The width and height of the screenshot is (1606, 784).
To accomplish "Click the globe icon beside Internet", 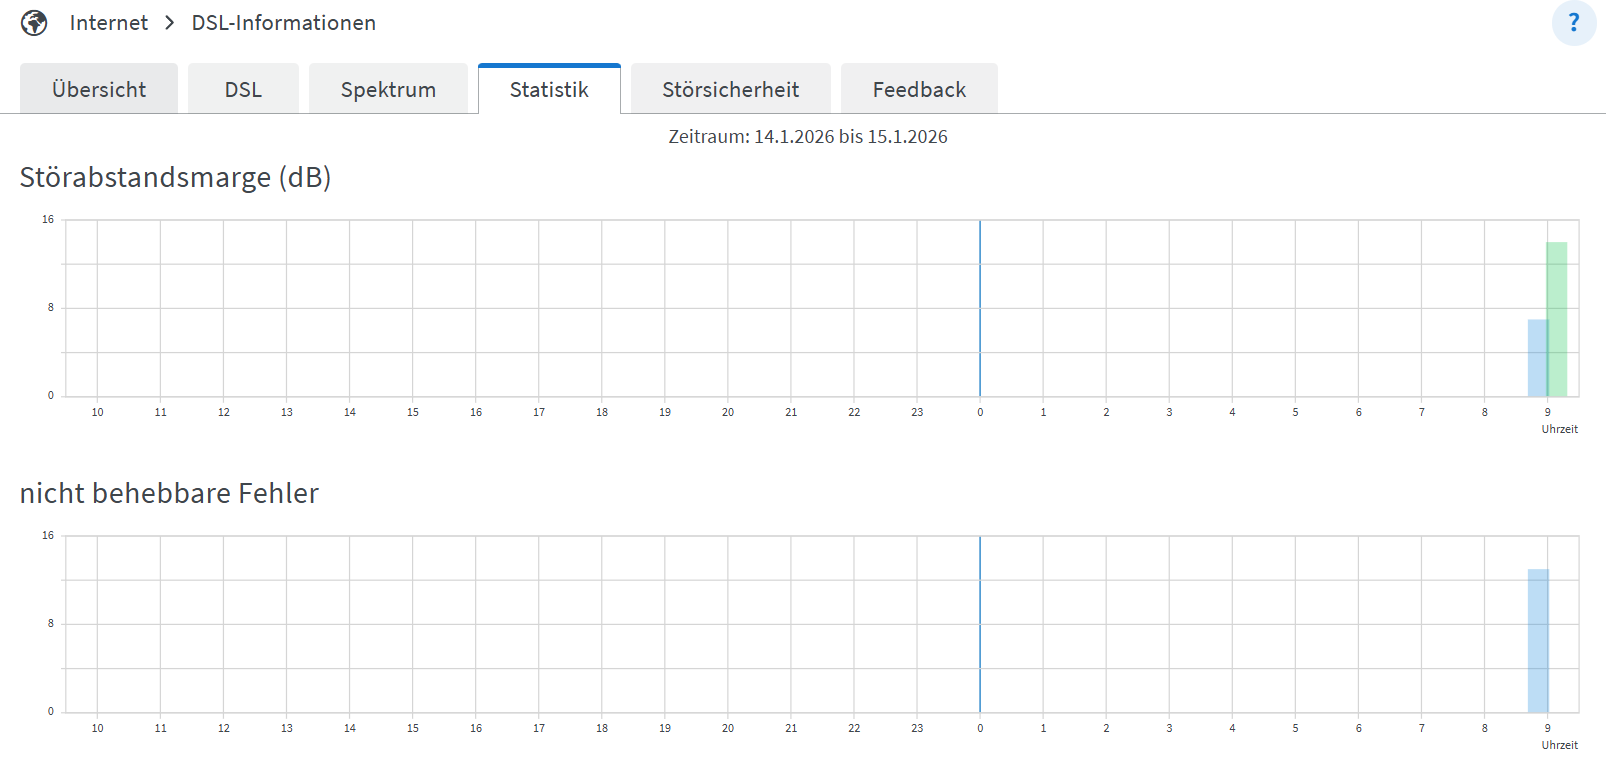I will coord(34,23).
